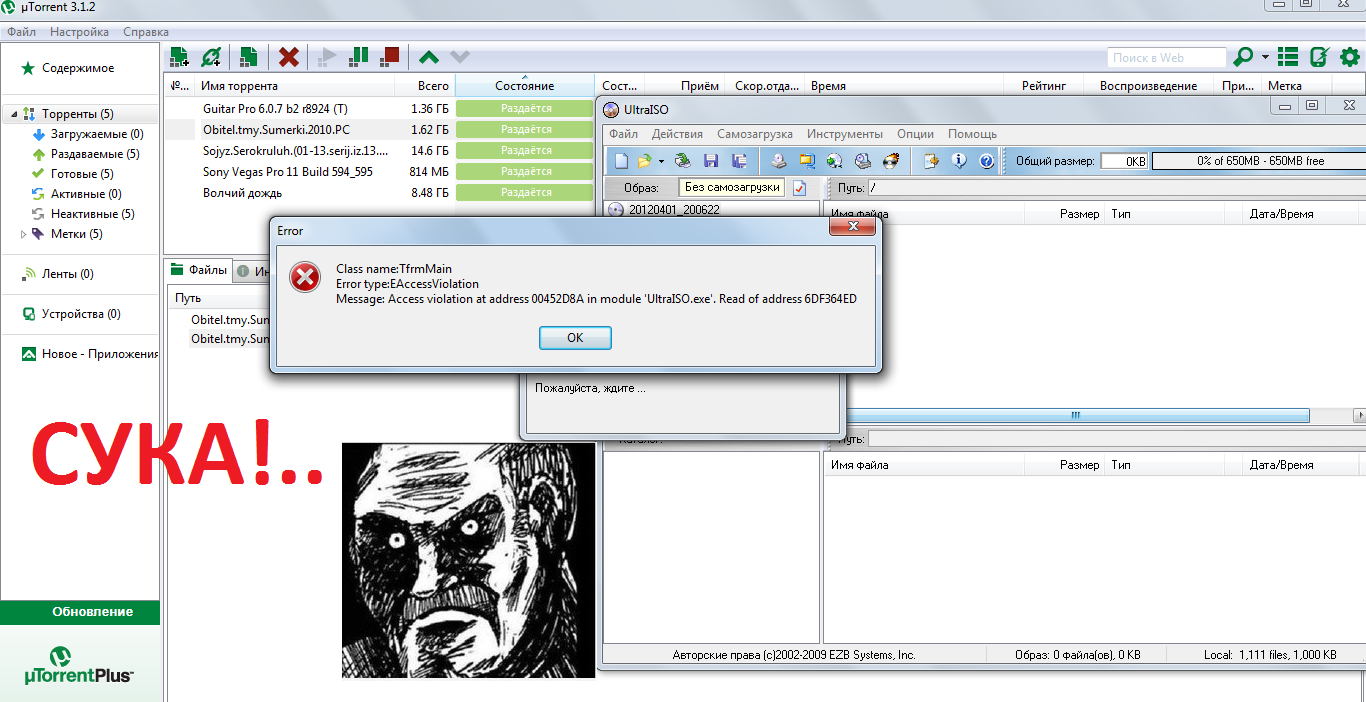This screenshot has width=1366, height=702.
Task: Open the UltraISO Инструменты menu
Action: tap(845, 134)
